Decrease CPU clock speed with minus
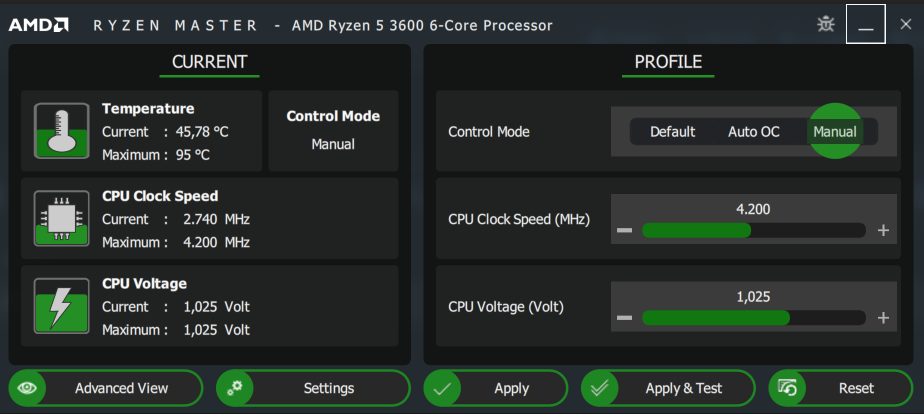 [625, 230]
